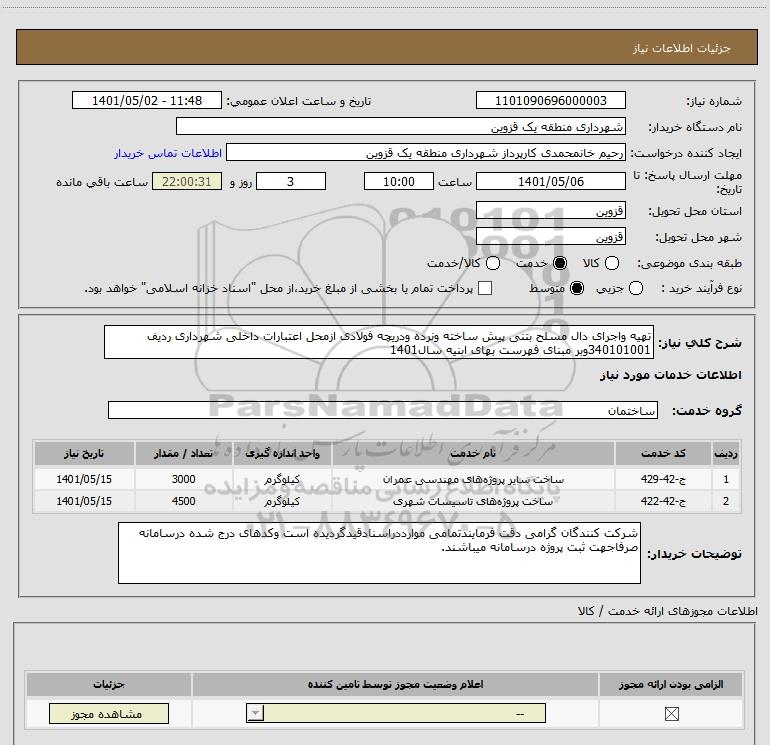Open اطلاعات تماس خریدار link
This screenshot has height=745, width=770.
click(168, 153)
